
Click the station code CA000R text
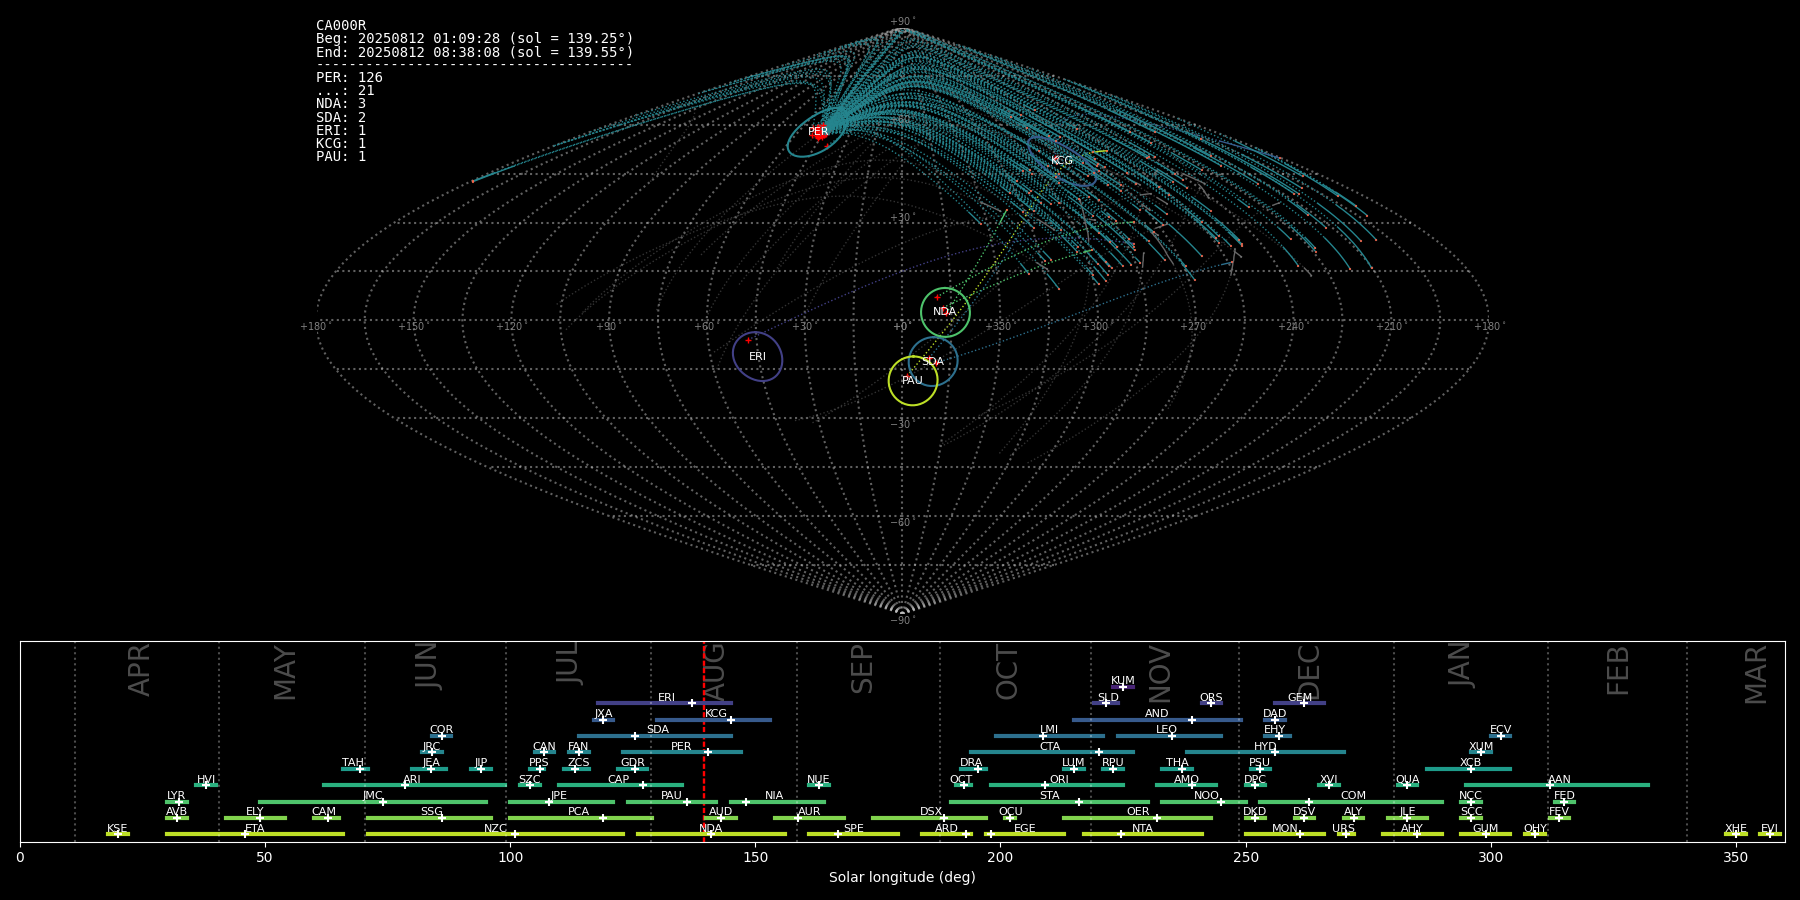click(341, 26)
